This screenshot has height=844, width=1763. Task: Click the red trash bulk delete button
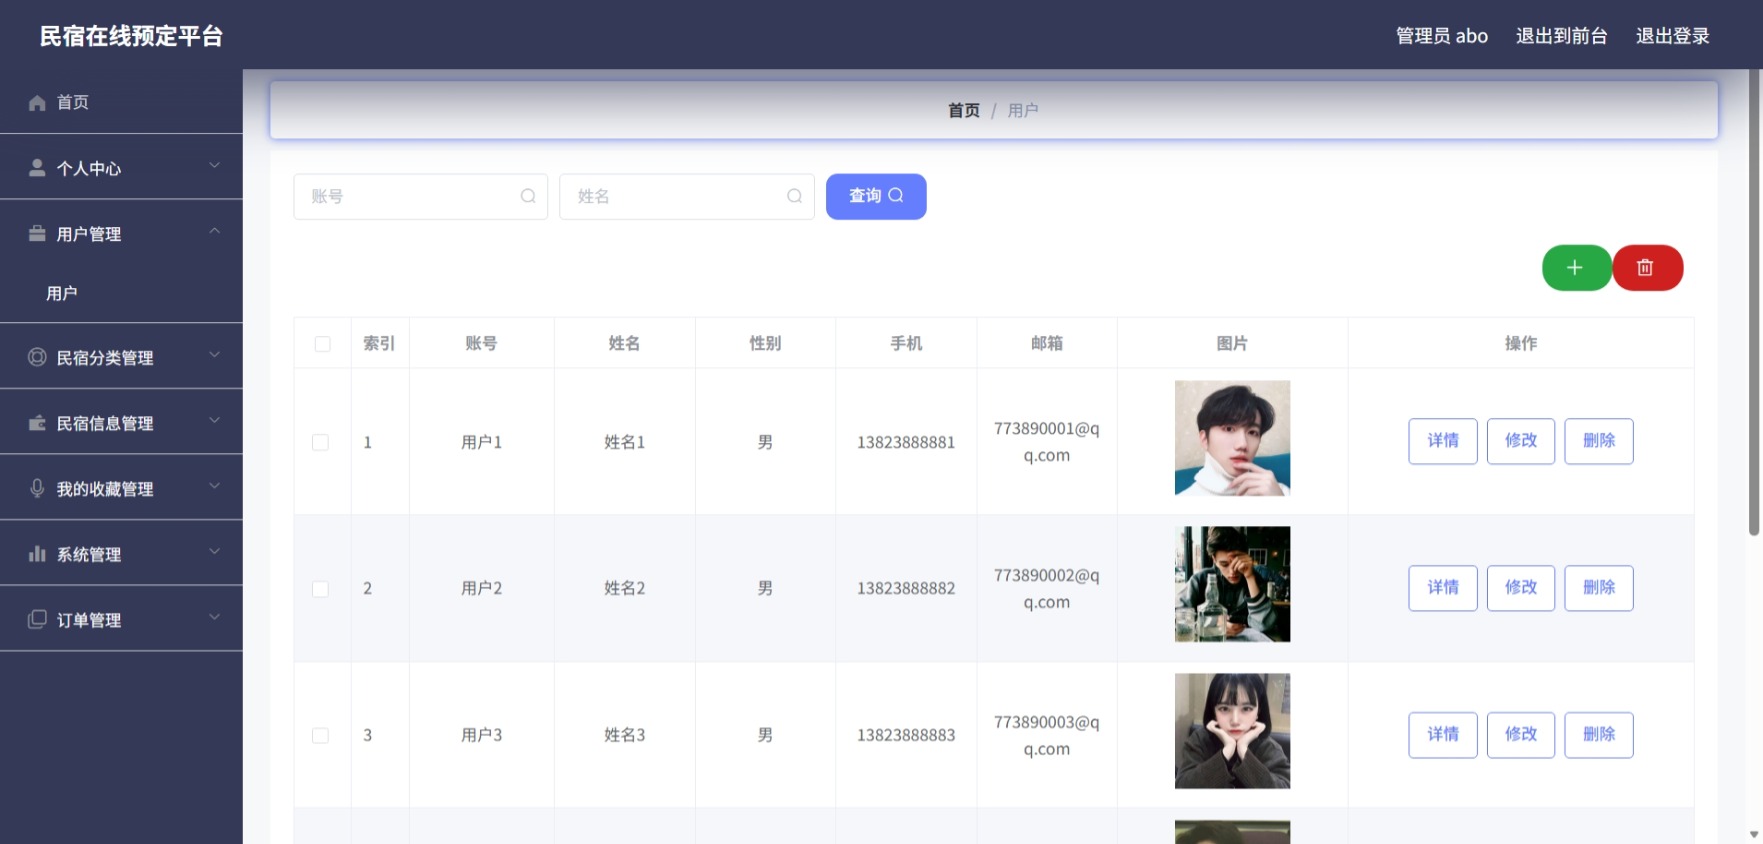1647,268
